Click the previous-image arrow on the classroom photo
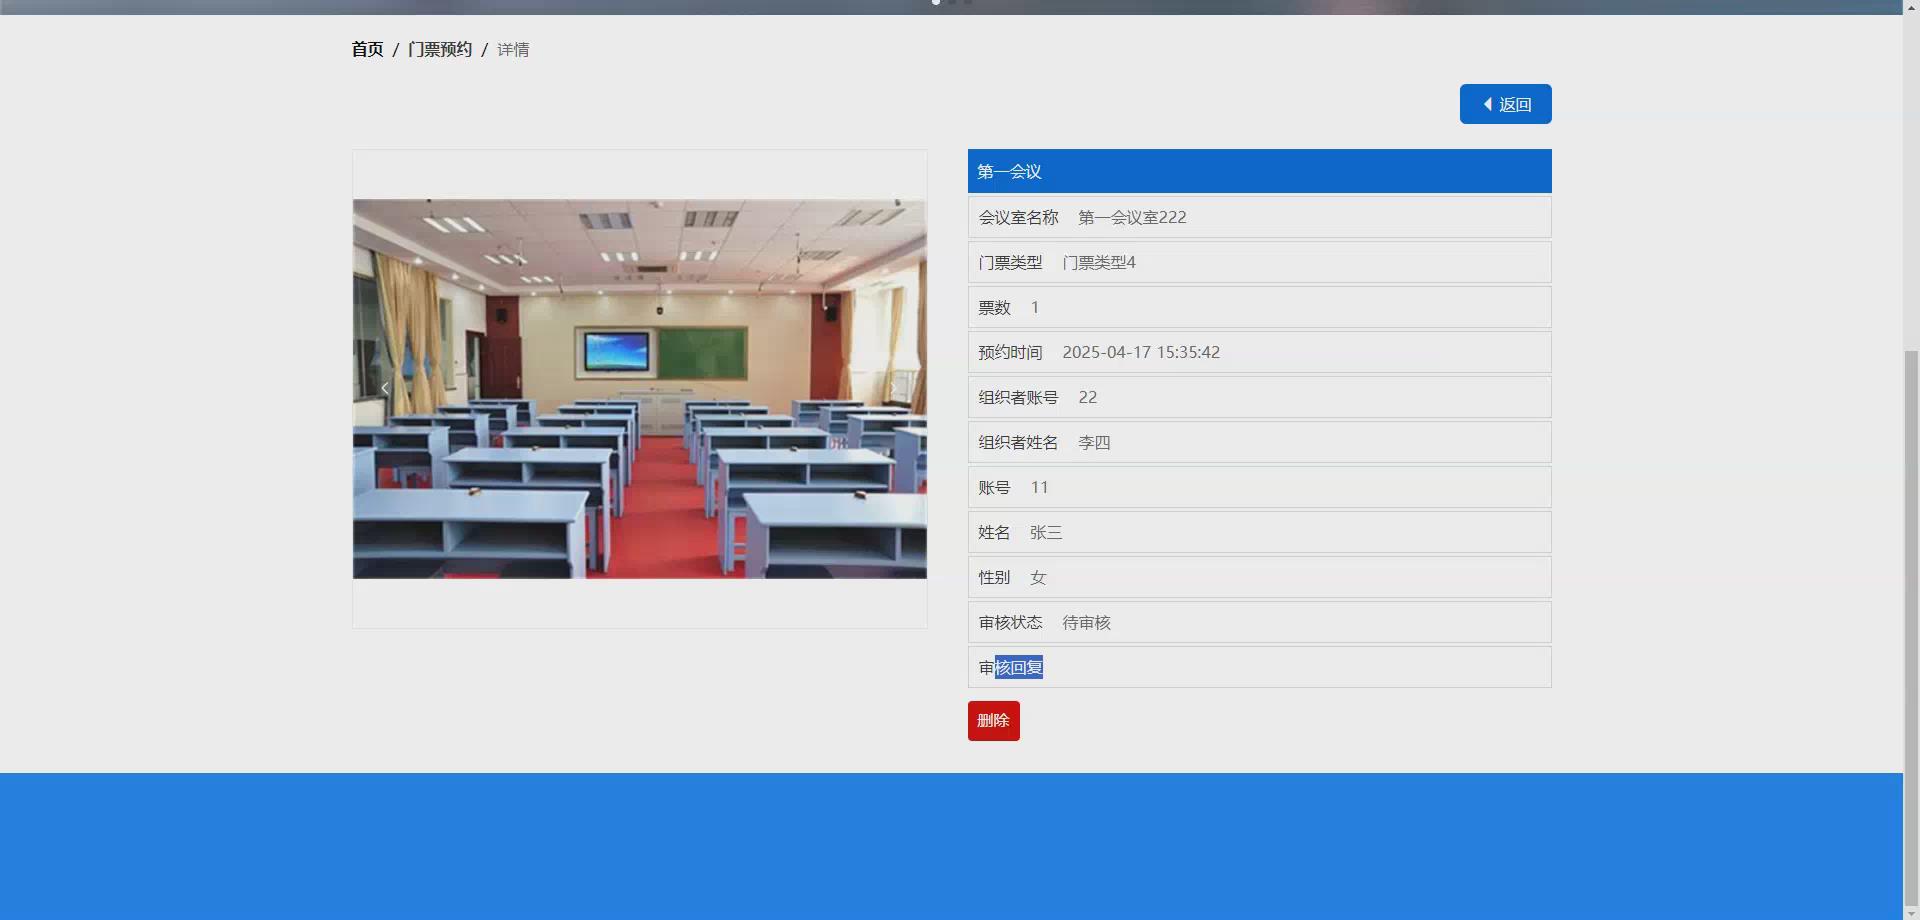Image resolution: width=1920 pixels, height=920 pixels. (385, 387)
